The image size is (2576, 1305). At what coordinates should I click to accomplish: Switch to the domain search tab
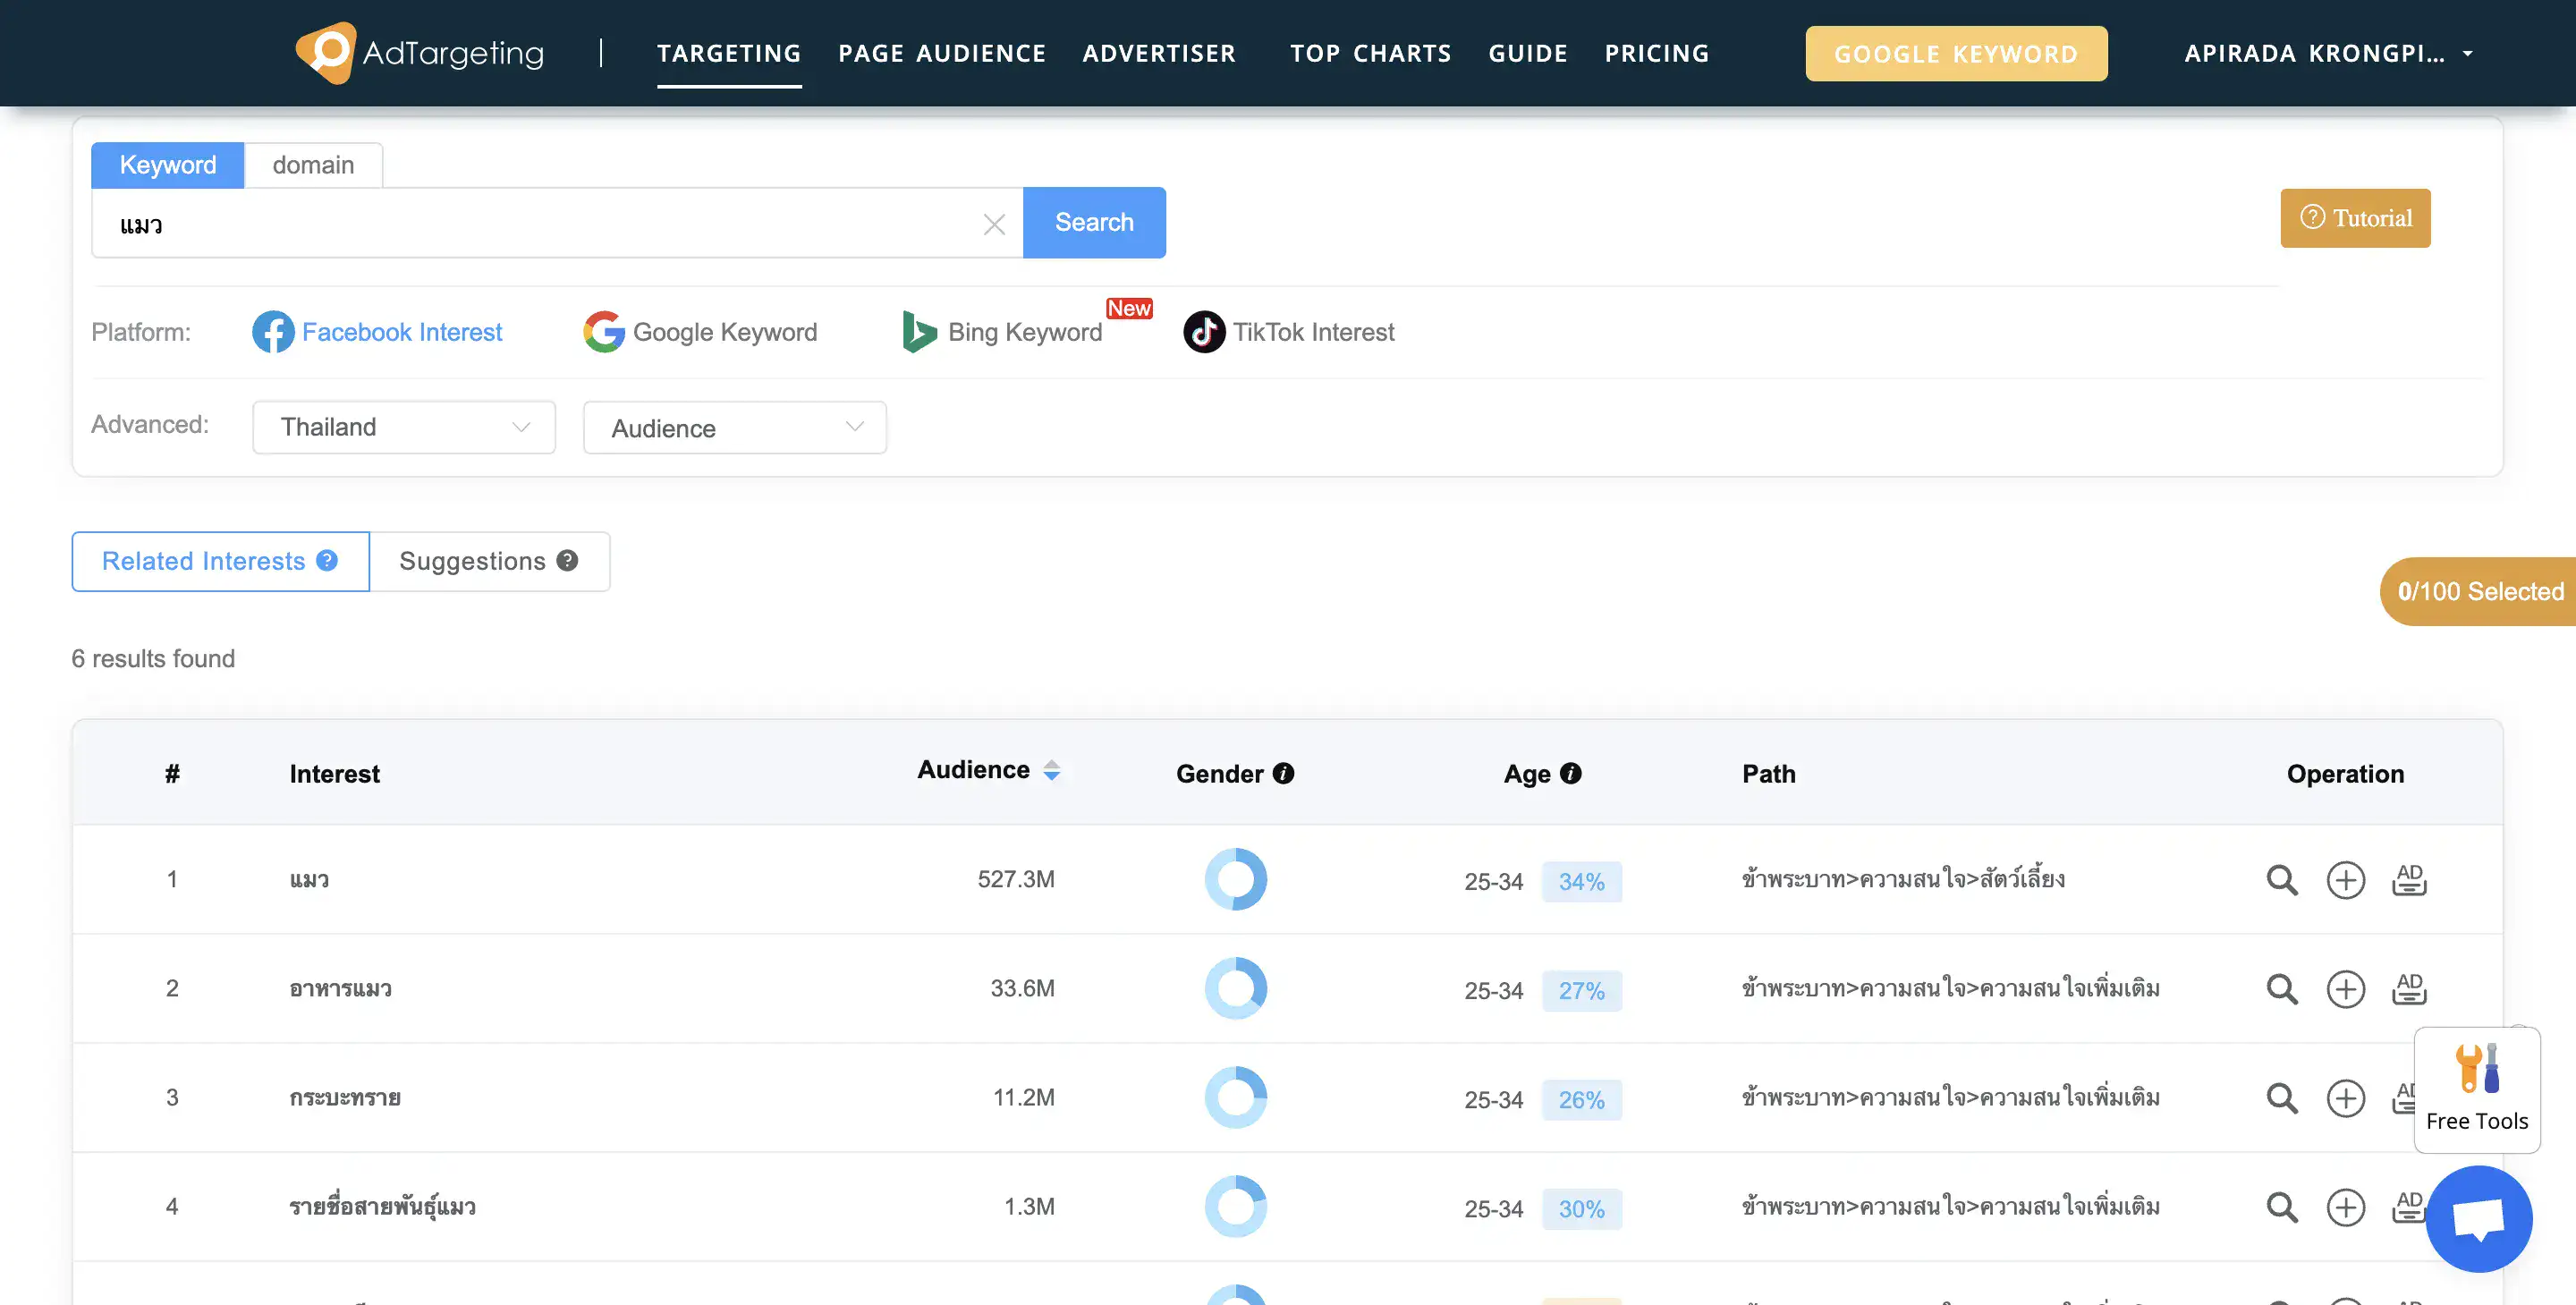click(x=313, y=165)
